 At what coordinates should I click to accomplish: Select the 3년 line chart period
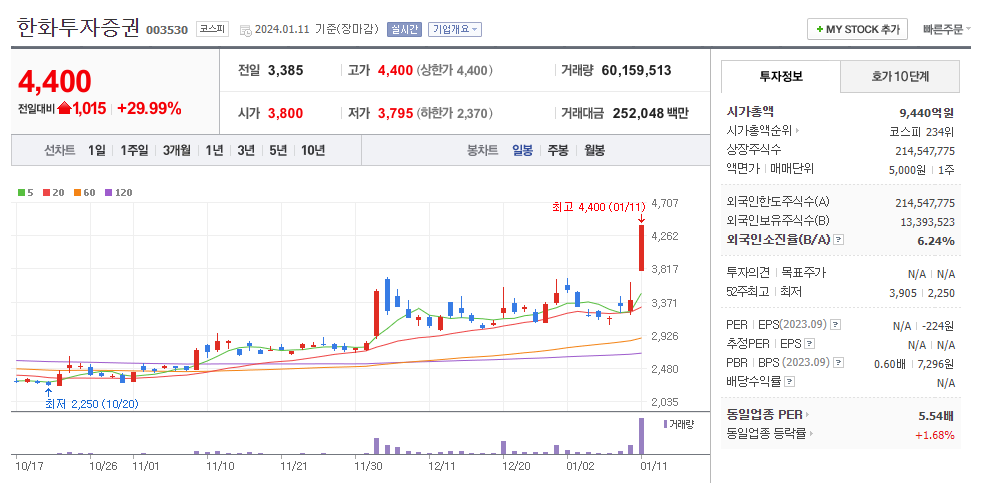click(x=246, y=151)
